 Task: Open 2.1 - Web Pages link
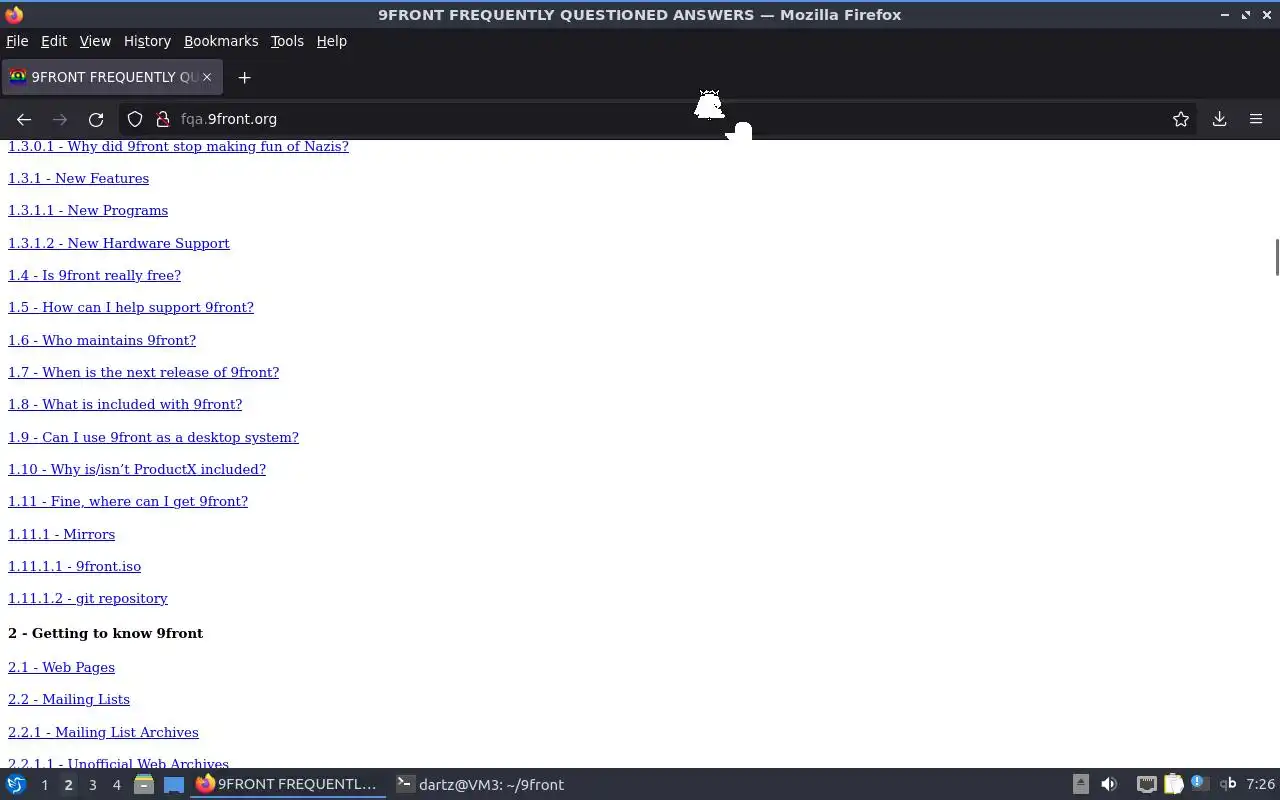(x=61, y=667)
